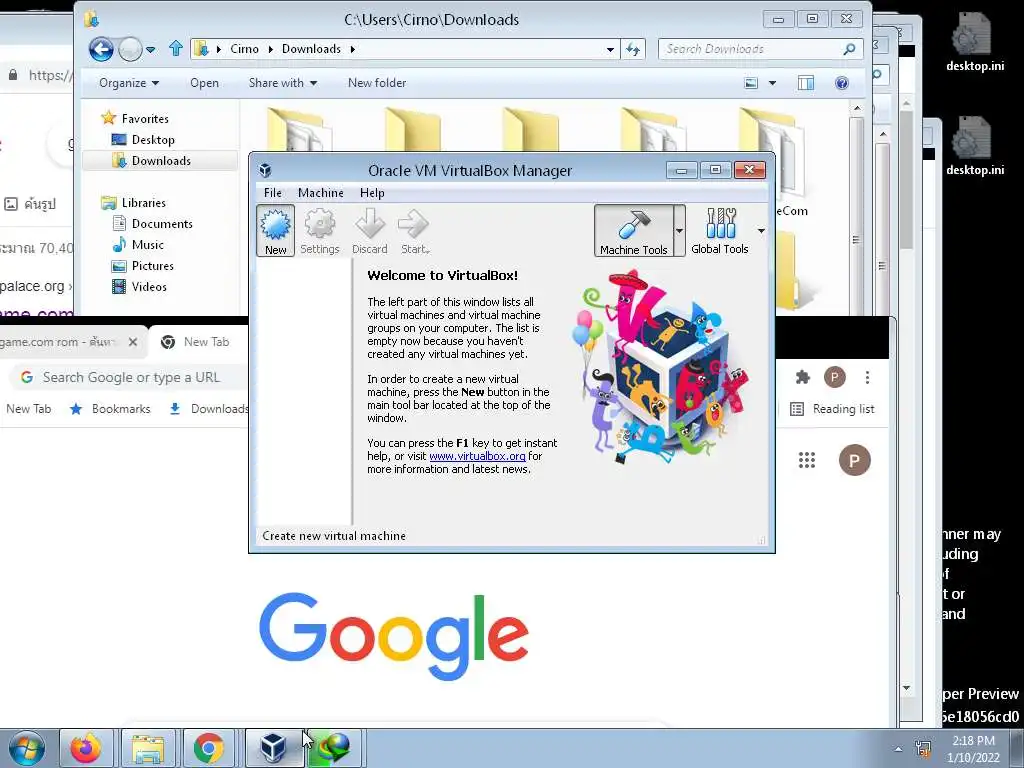Open the recent locations dropdown in Explorer

tap(151, 49)
